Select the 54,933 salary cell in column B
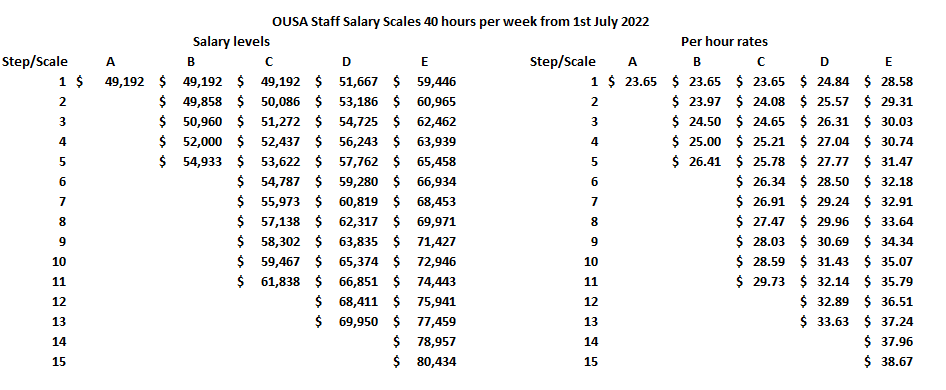The image size is (946, 390). pos(202,161)
